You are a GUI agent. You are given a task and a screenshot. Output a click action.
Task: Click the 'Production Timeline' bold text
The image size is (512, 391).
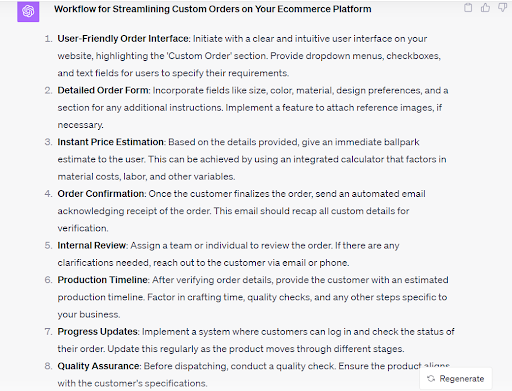pos(103,280)
